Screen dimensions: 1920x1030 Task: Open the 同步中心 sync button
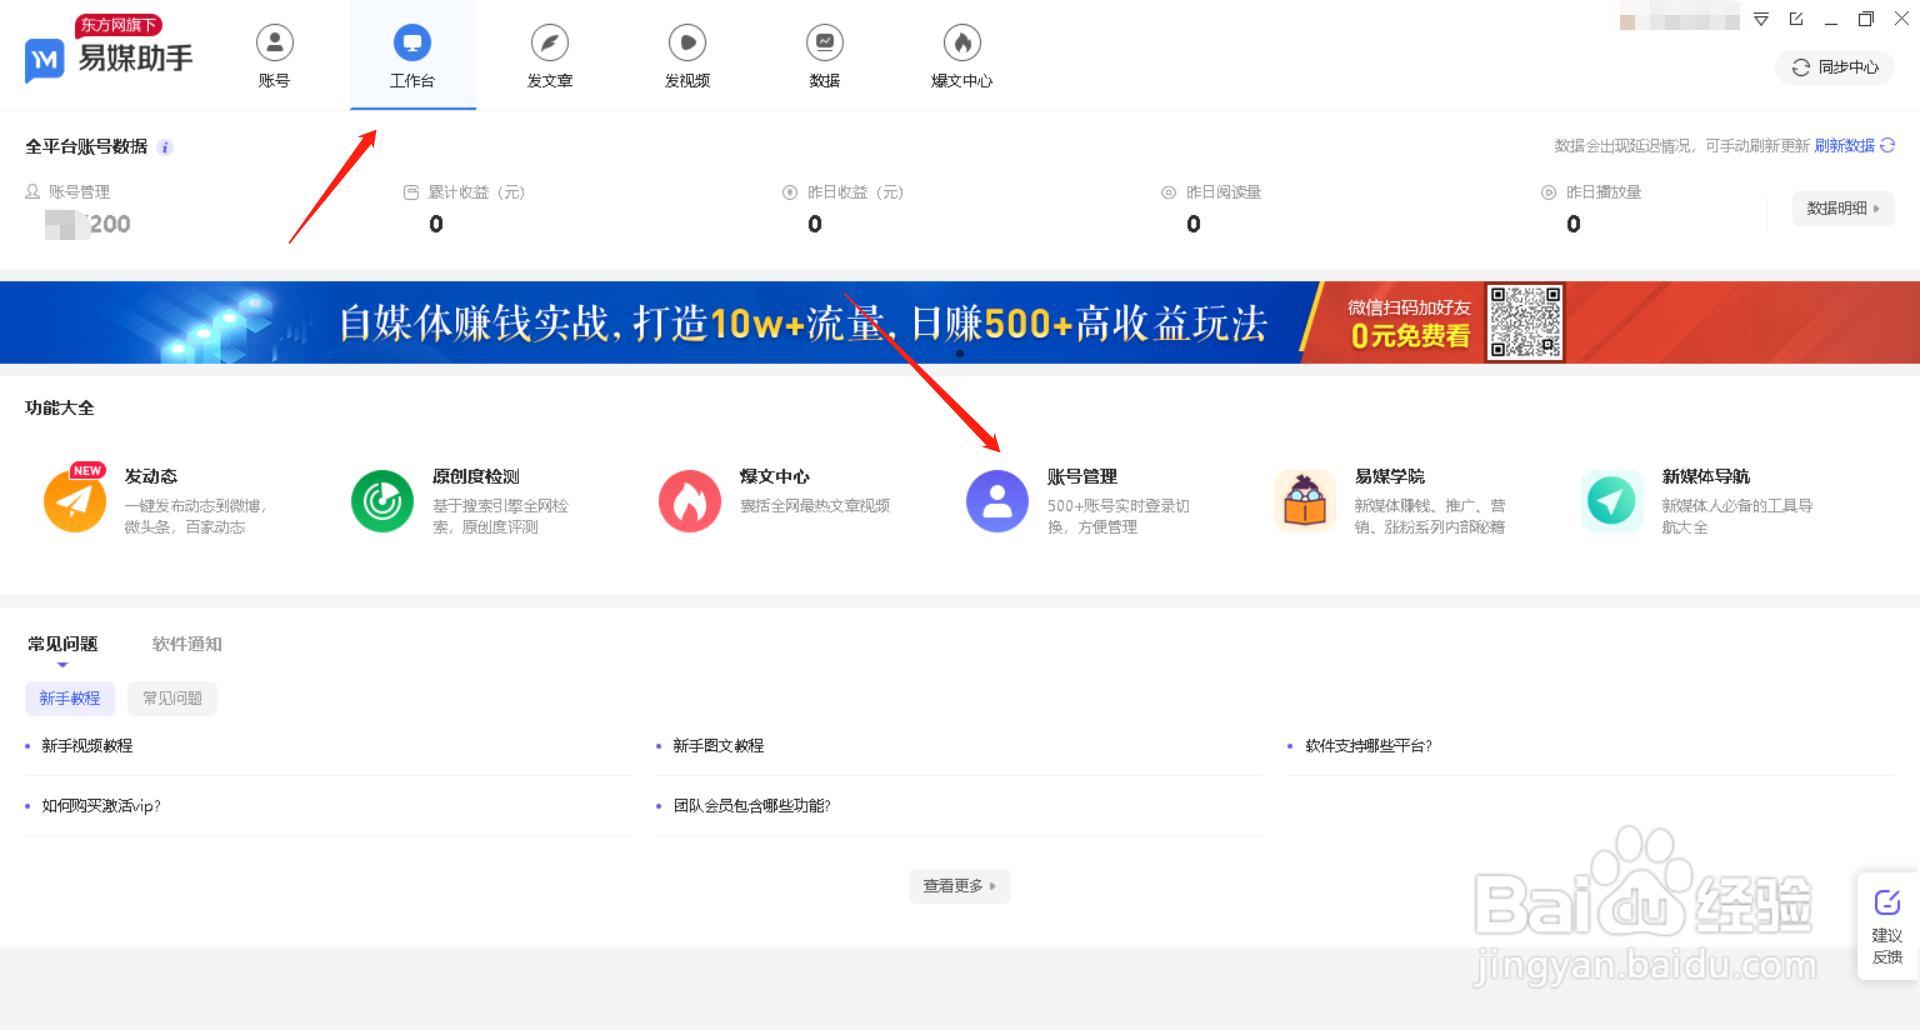tap(1835, 67)
